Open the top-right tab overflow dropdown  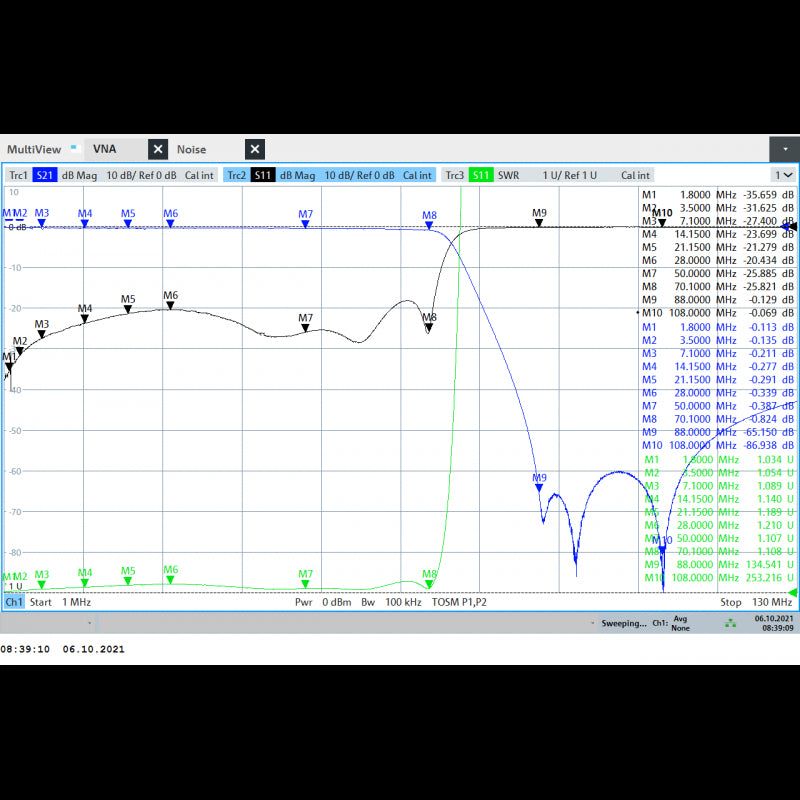coord(785,149)
